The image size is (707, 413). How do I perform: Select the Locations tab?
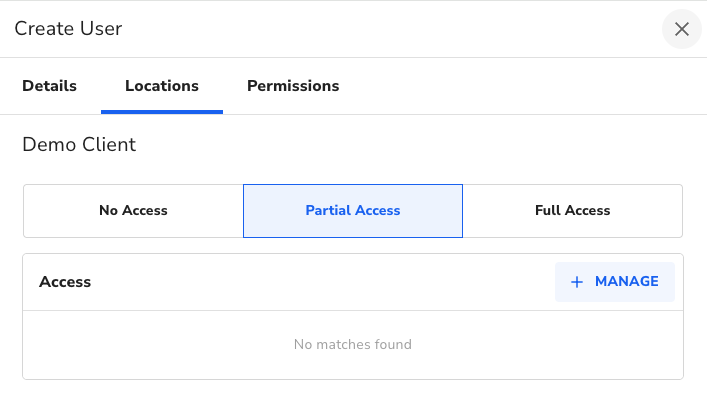[x=162, y=86]
